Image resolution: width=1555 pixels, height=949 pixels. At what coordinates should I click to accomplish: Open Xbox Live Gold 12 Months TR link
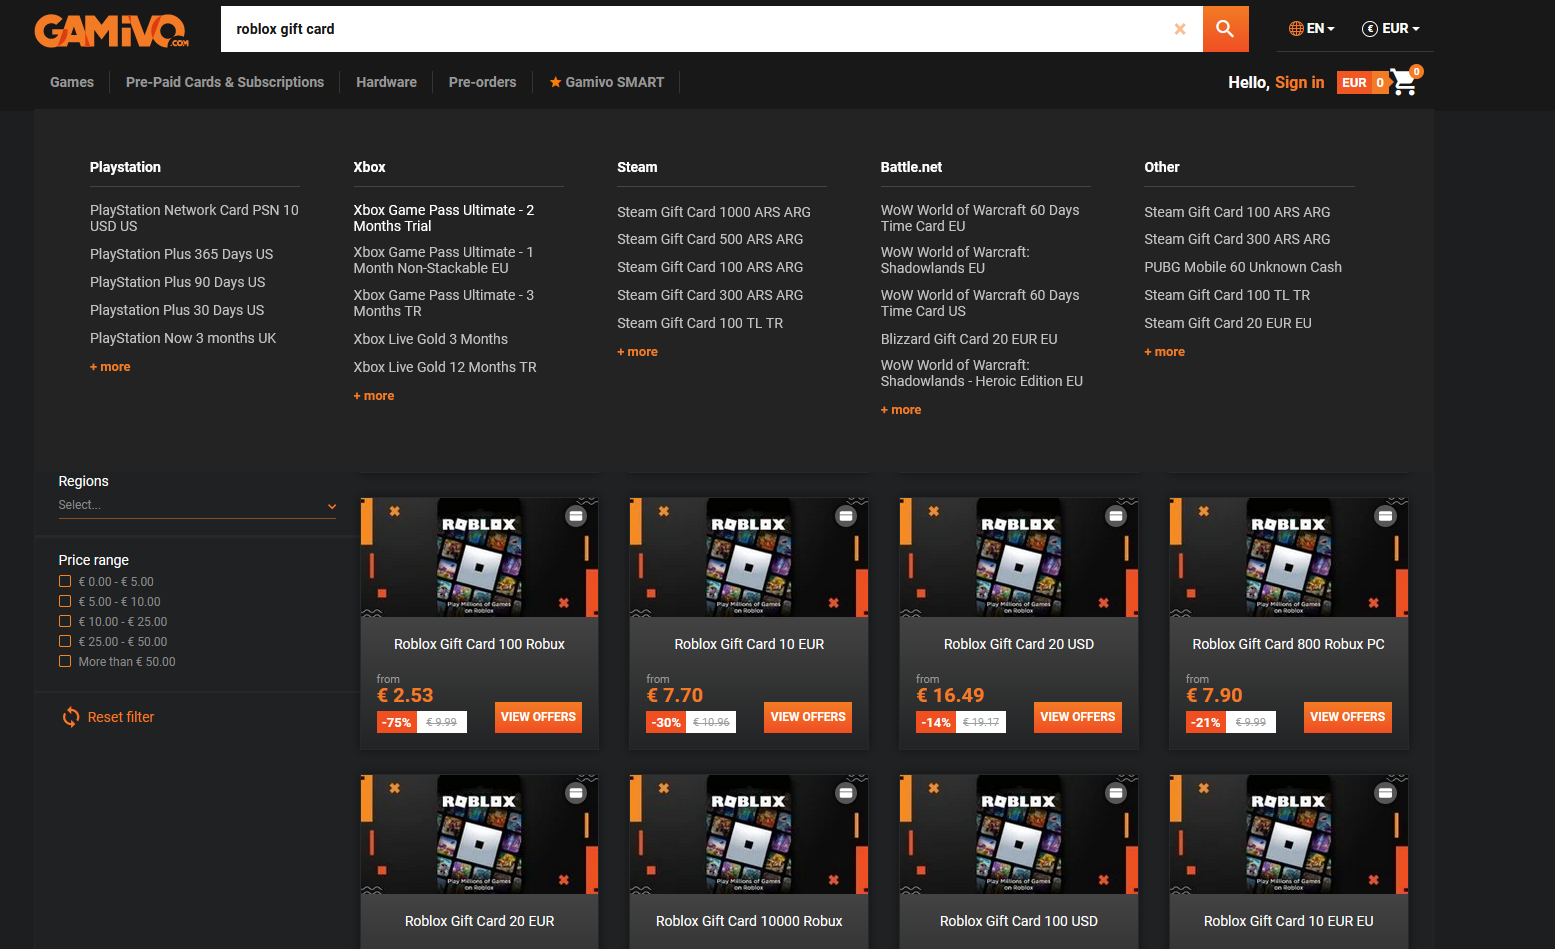[x=445, y=367]
